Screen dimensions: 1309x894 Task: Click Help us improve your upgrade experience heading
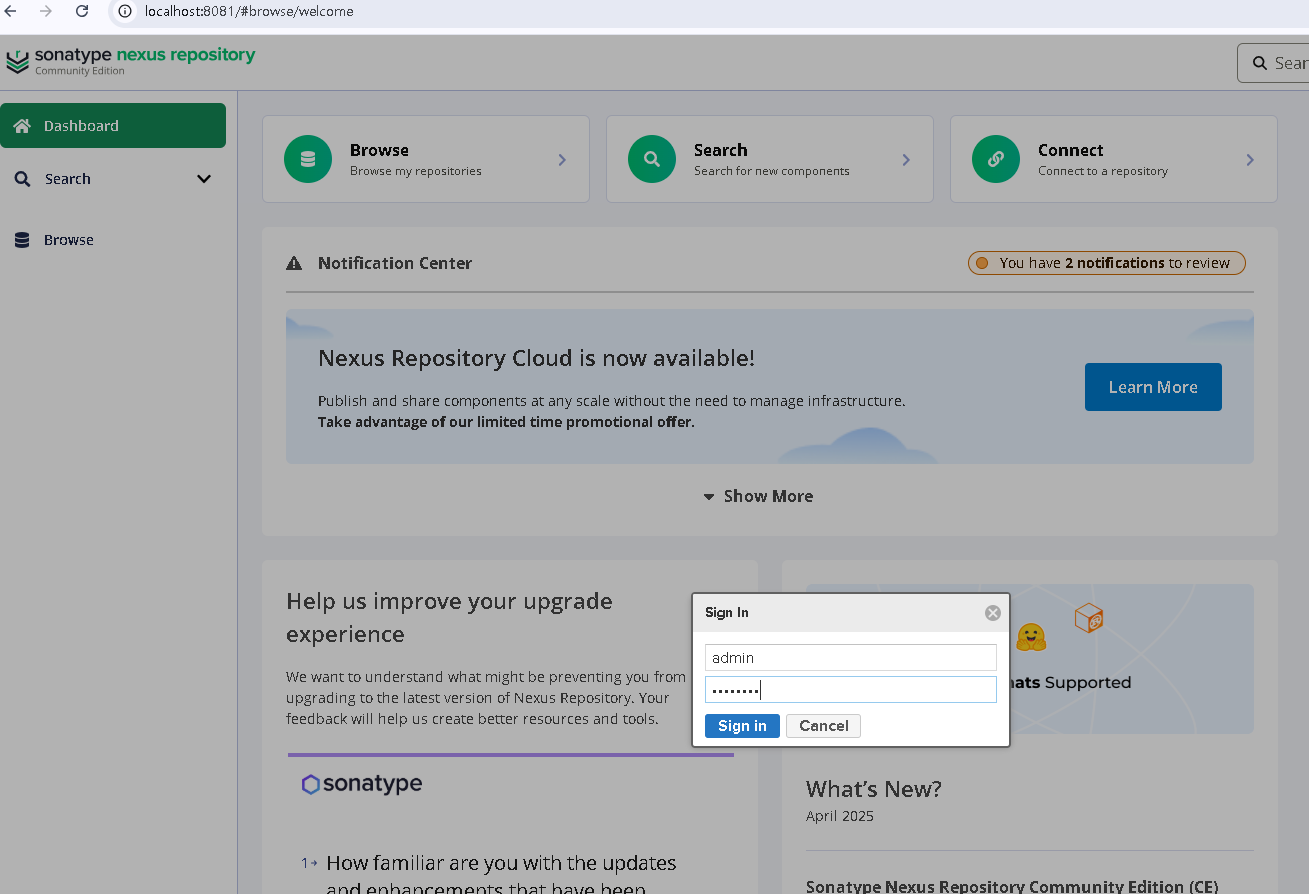(449, 618)
